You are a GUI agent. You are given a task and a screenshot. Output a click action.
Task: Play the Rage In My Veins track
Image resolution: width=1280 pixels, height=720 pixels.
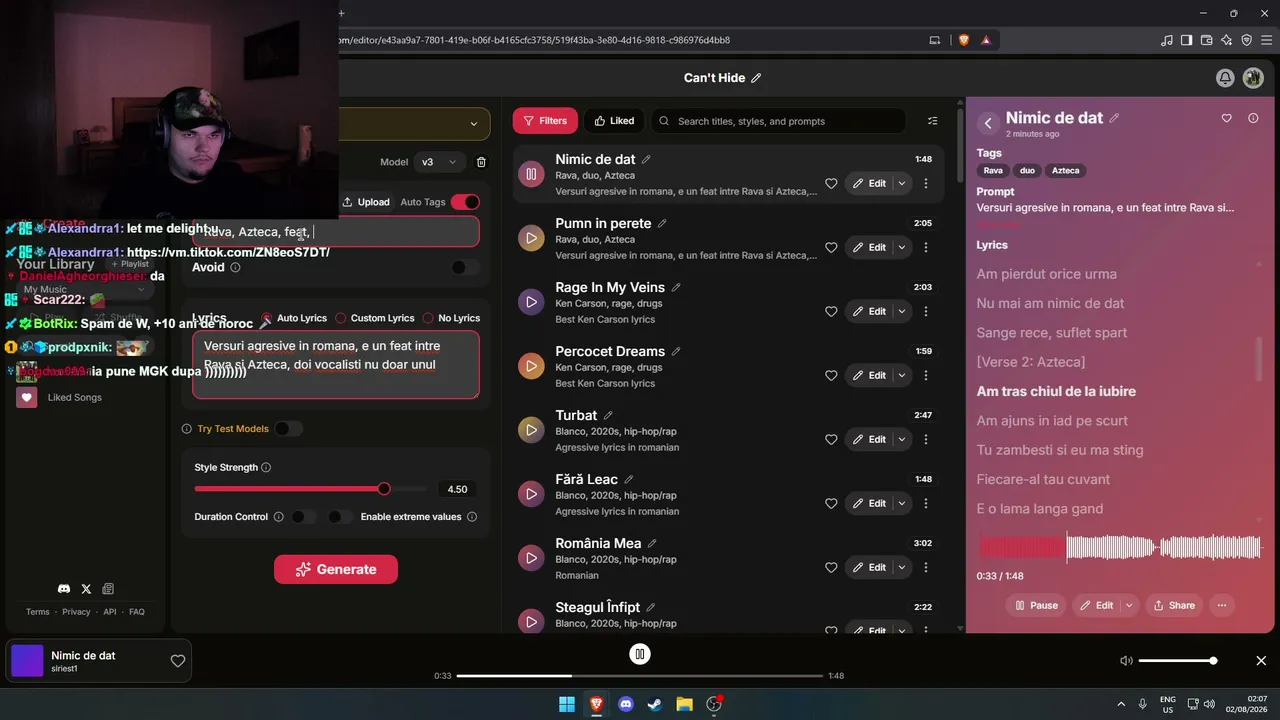pos(531,302)
